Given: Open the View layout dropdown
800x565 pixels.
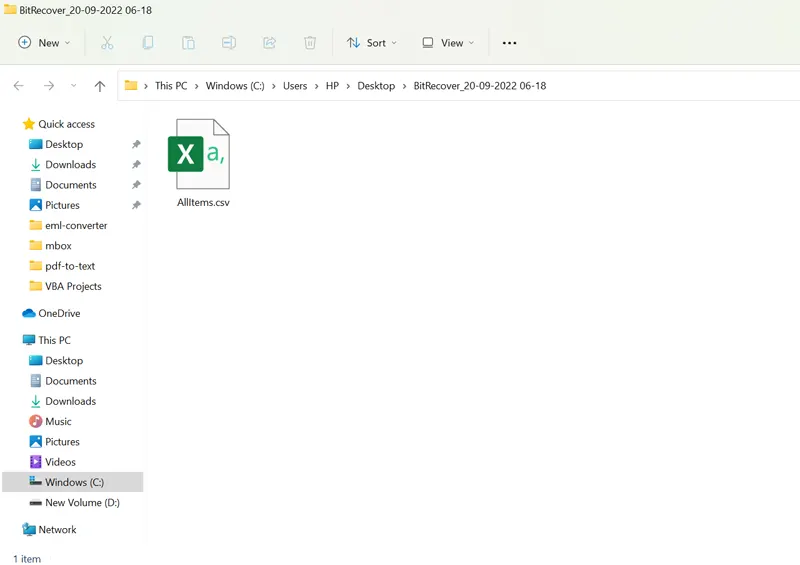Looking at the screenshot, I should tap(448, 43).
